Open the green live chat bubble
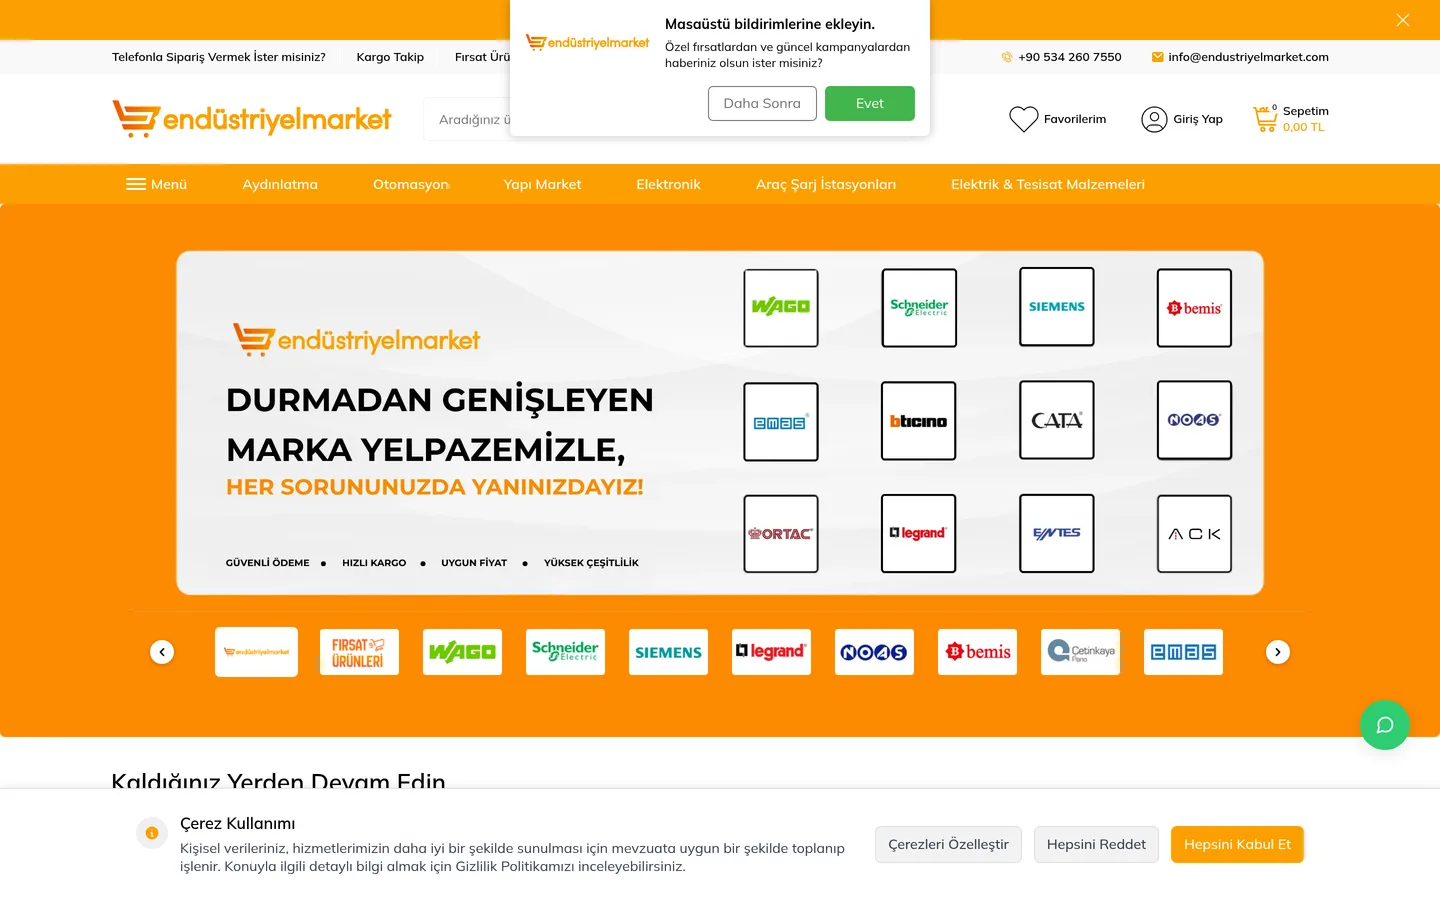This screenshot has height=900, width=1440. coord(1385,725)
